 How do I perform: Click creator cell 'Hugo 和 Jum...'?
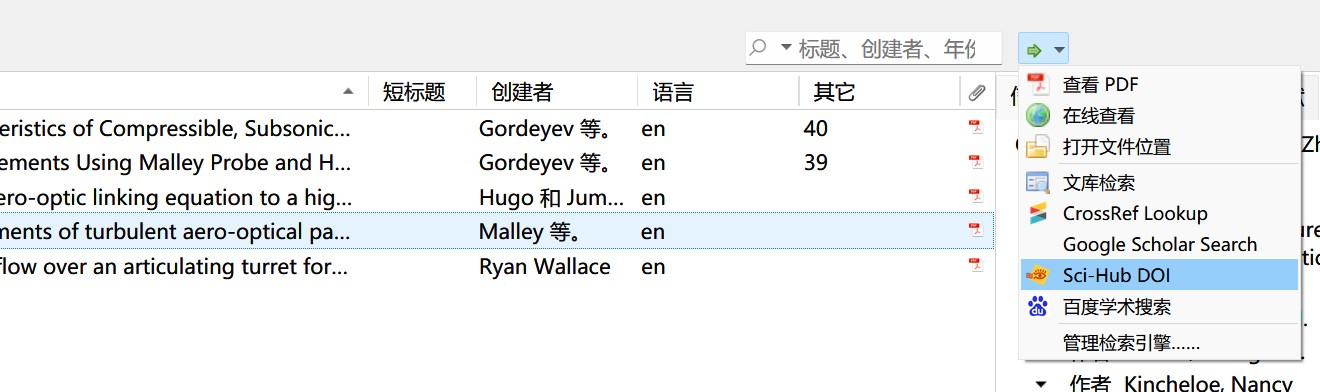tap(551, 197)
